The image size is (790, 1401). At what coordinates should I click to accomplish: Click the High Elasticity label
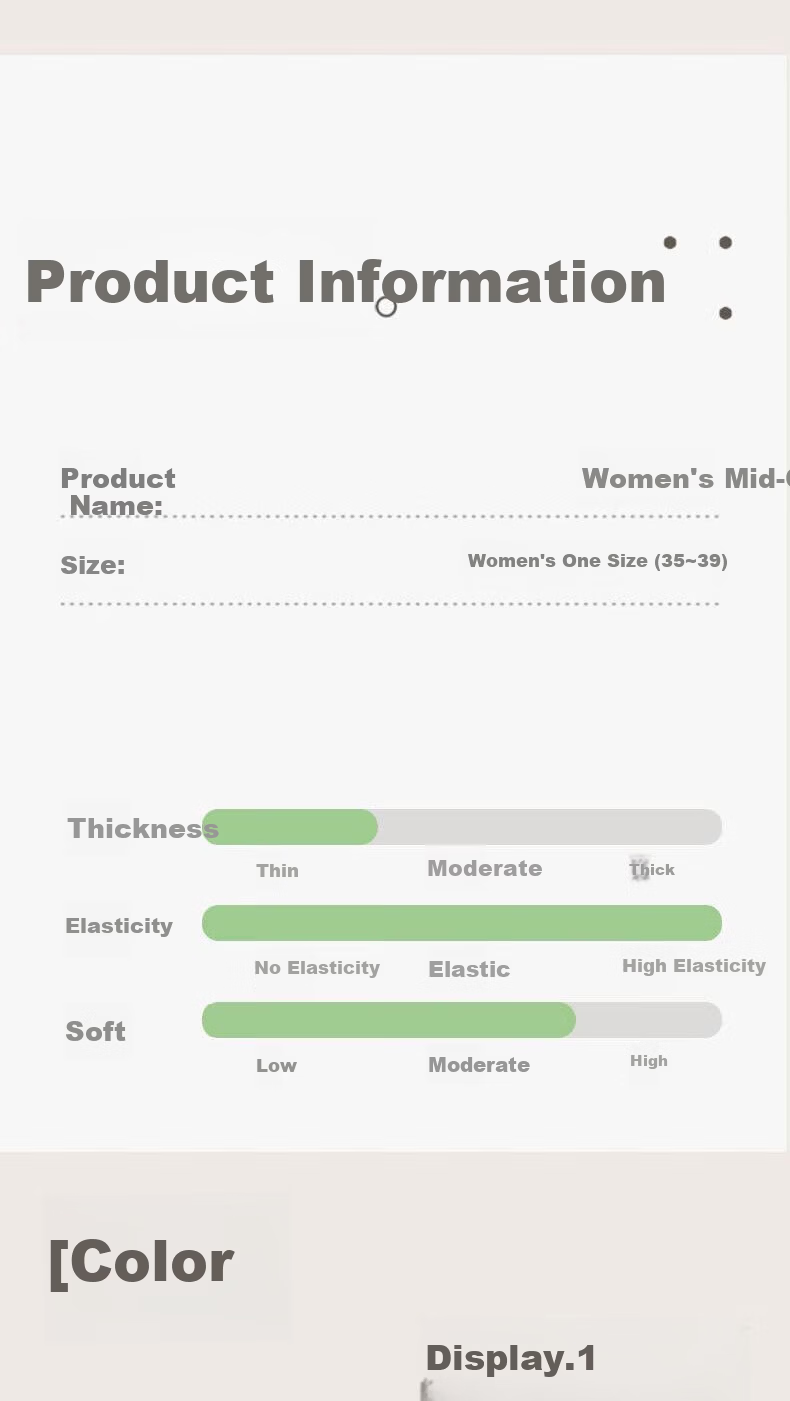694,966
